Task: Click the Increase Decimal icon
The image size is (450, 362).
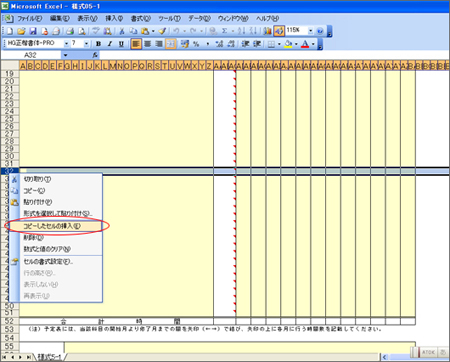Action: pyautogui.click(x=219, y=44)
